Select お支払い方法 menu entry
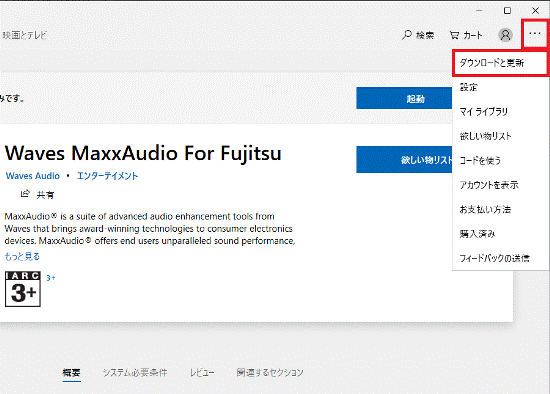This screenshot has width=550, height=394. (500, 209)
